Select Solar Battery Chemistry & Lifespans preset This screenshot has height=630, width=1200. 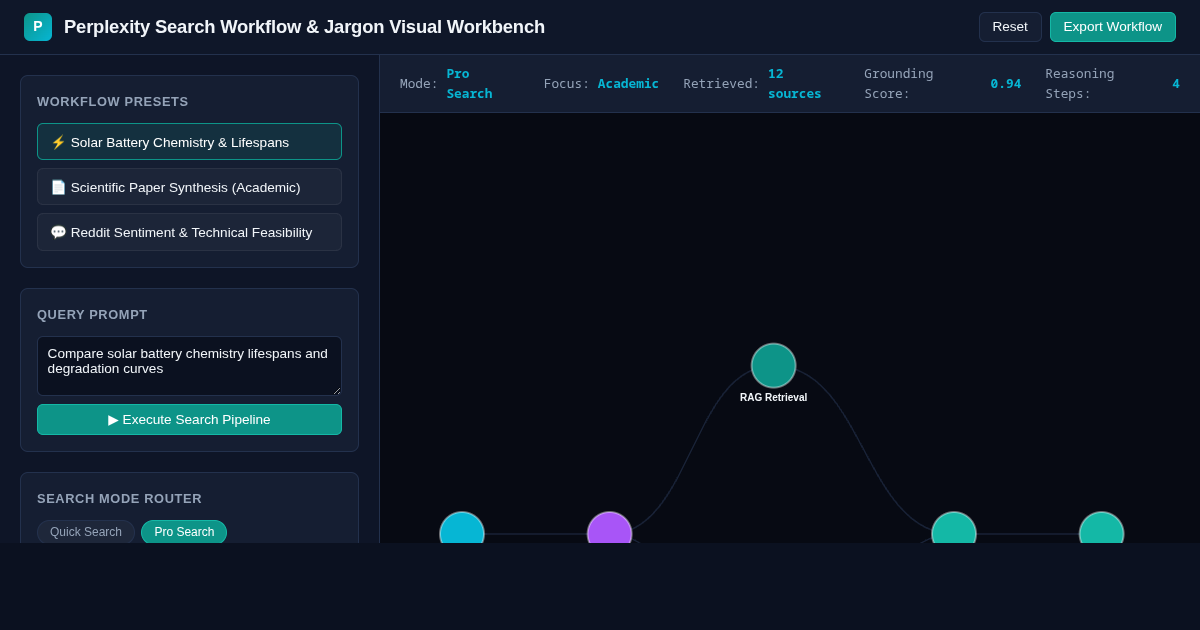[x=189, y=142]
